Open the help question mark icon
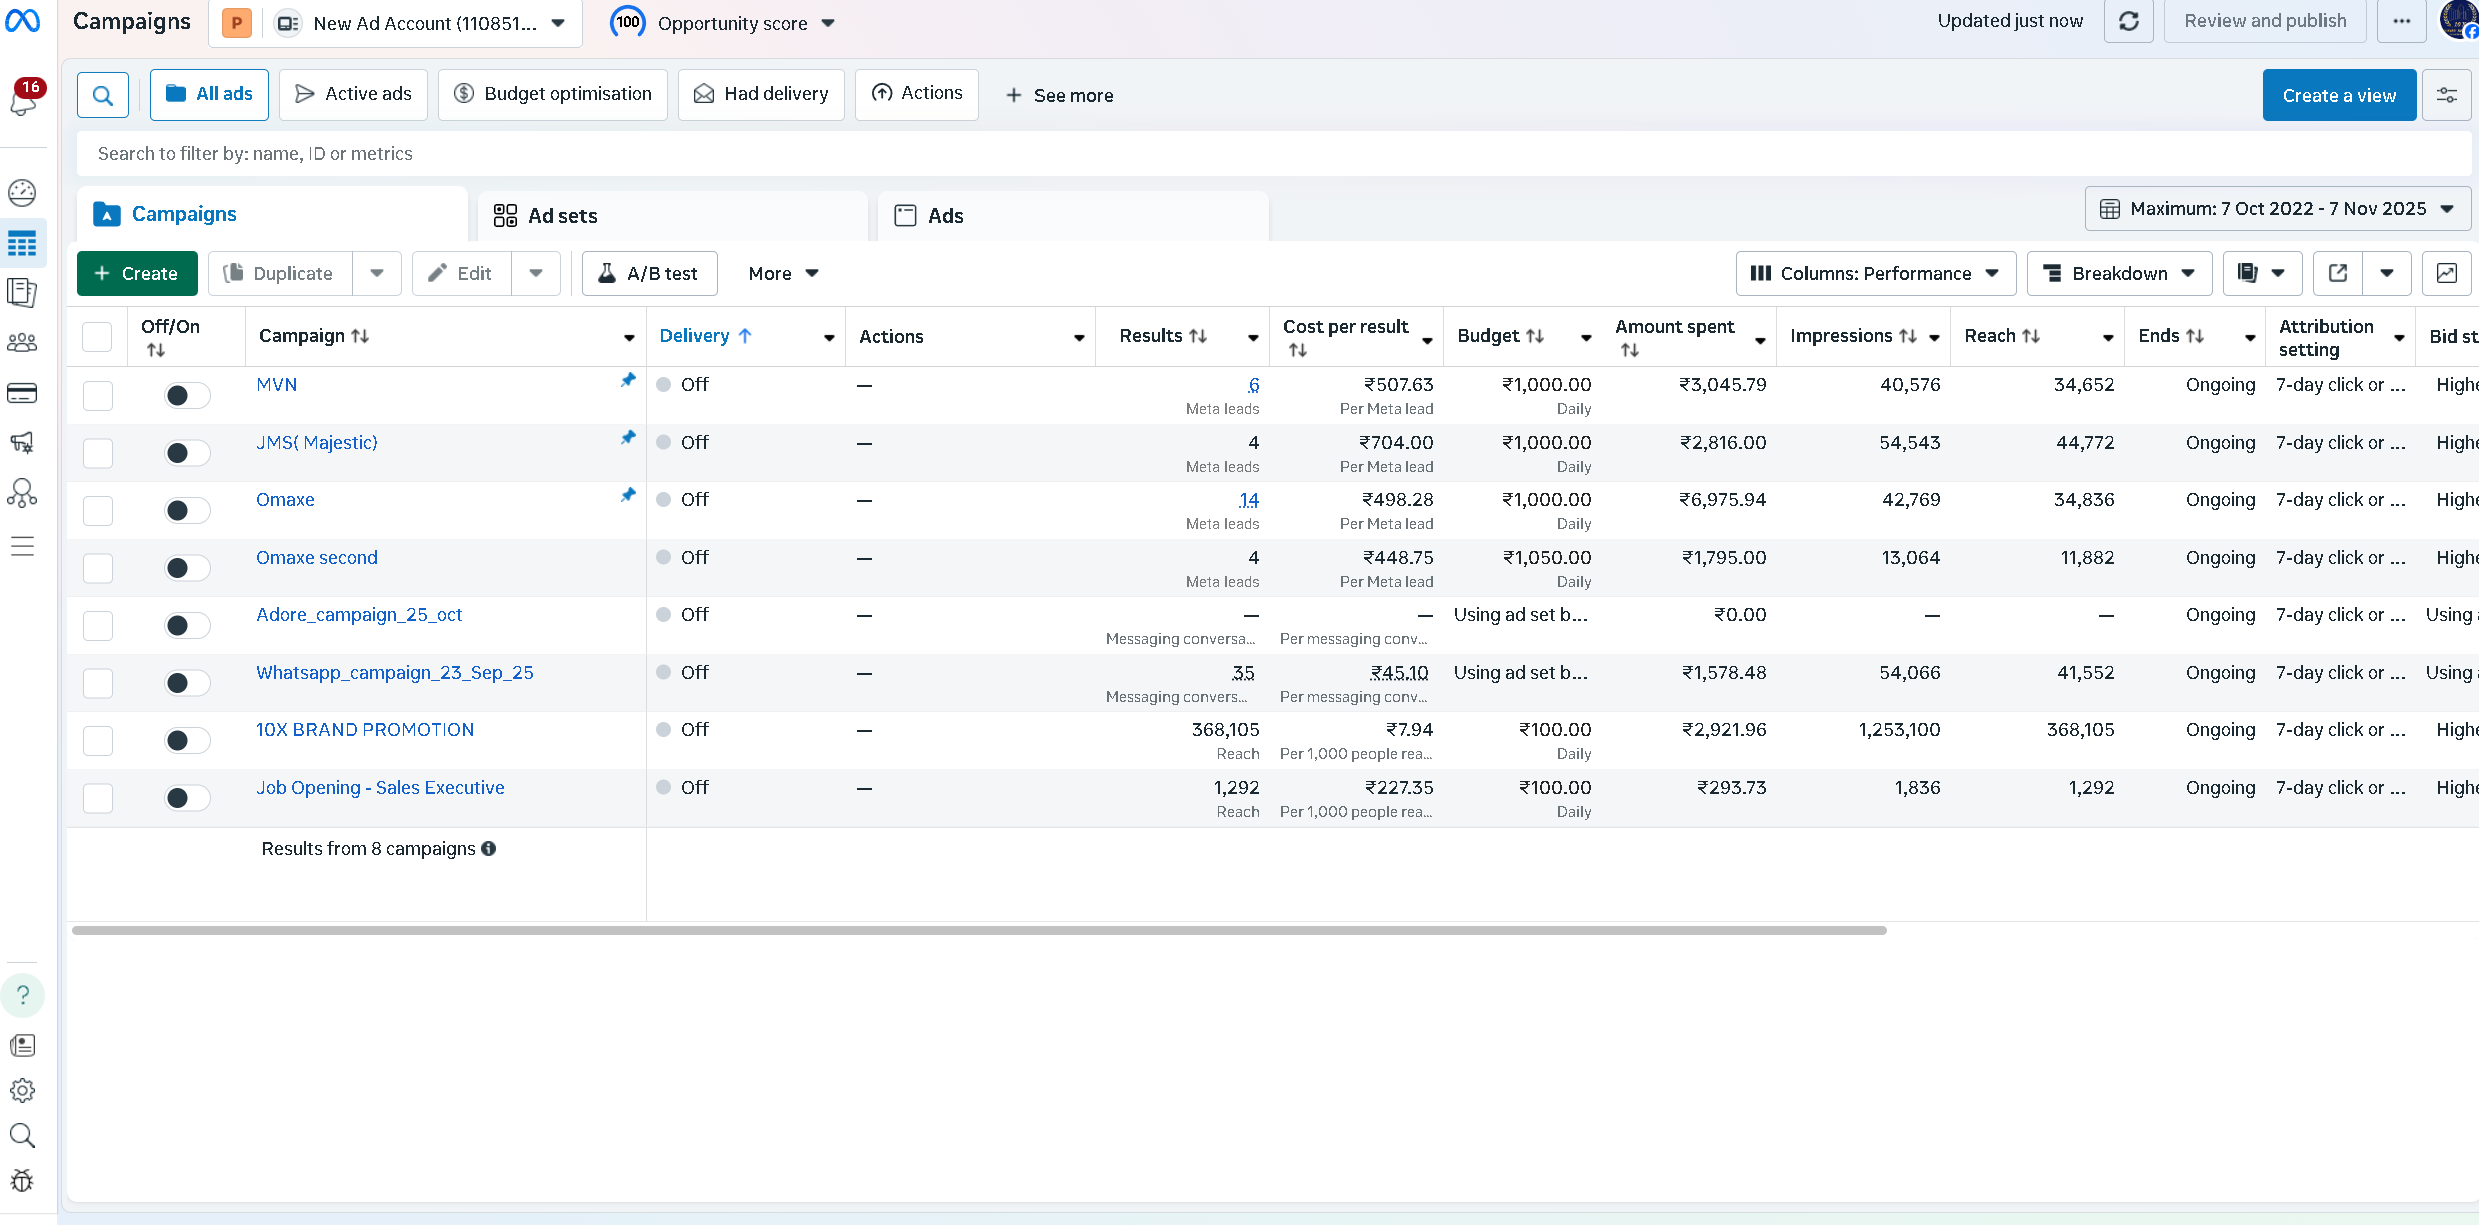The width and height of the screenshot is (2479, 1225). 23,995
